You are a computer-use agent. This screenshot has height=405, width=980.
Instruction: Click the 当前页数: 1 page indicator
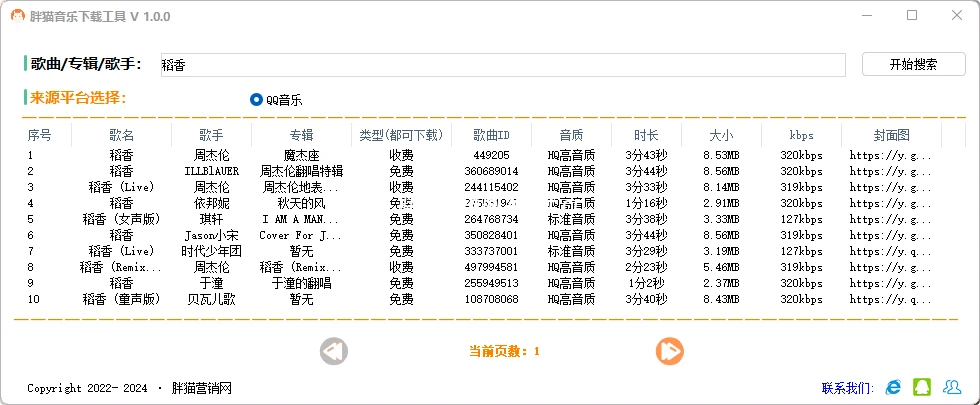click(504, 351)
